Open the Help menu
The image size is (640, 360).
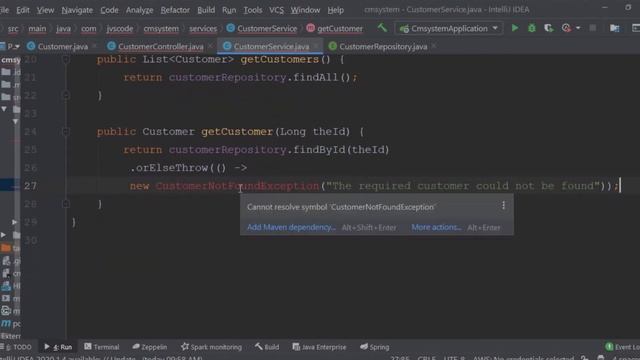[335, 10]
